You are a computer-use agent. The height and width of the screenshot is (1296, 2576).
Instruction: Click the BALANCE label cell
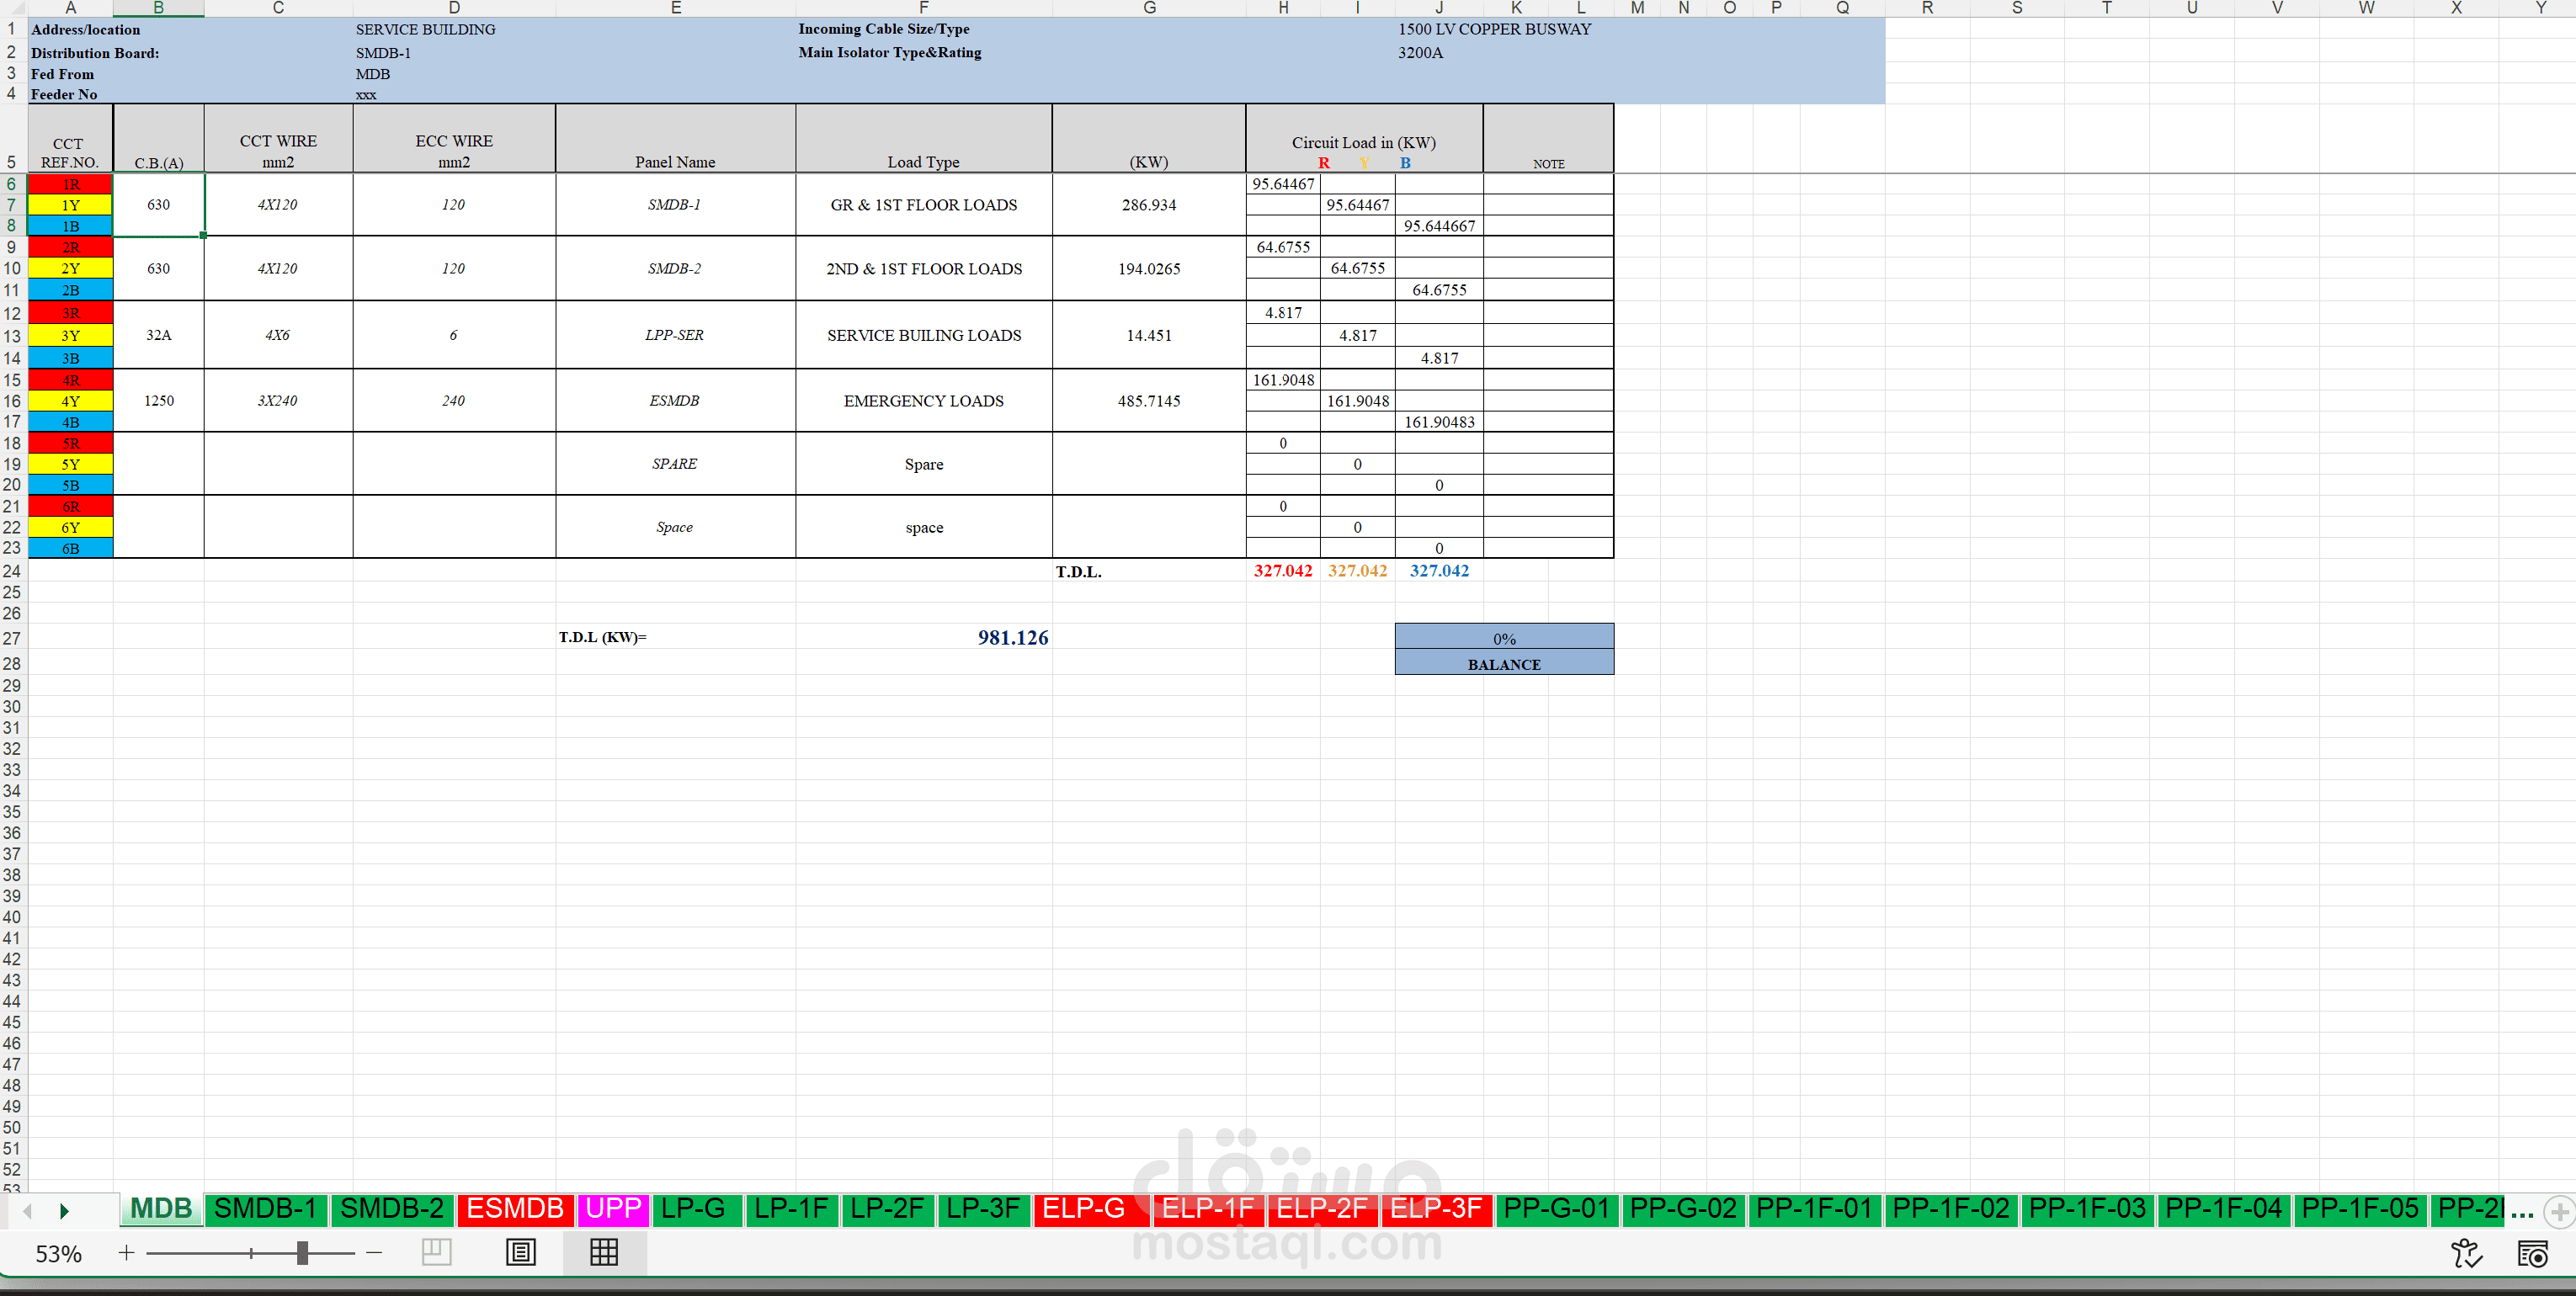pos(1504,664)
